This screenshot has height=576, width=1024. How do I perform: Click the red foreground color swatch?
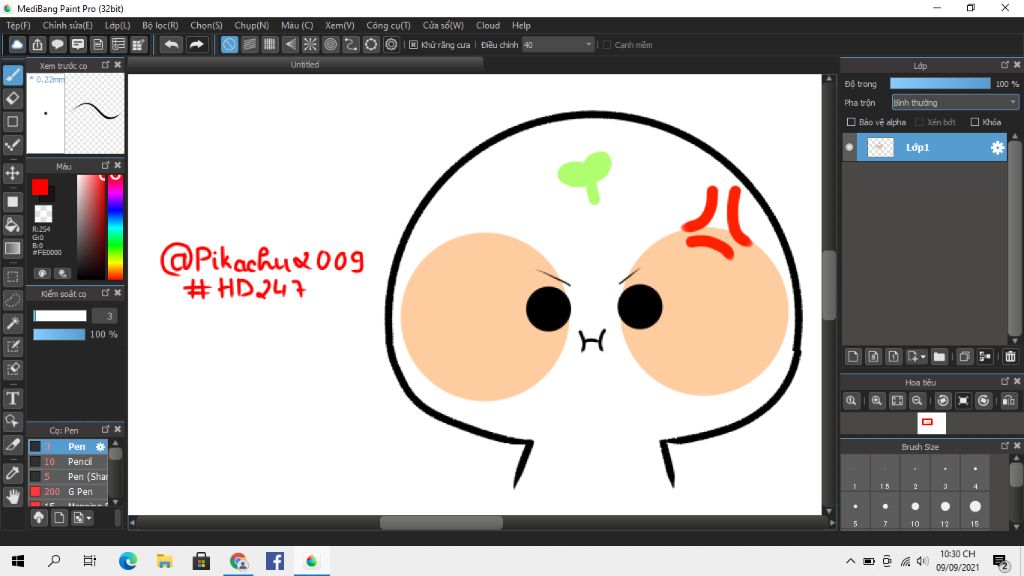click(40, 187)
